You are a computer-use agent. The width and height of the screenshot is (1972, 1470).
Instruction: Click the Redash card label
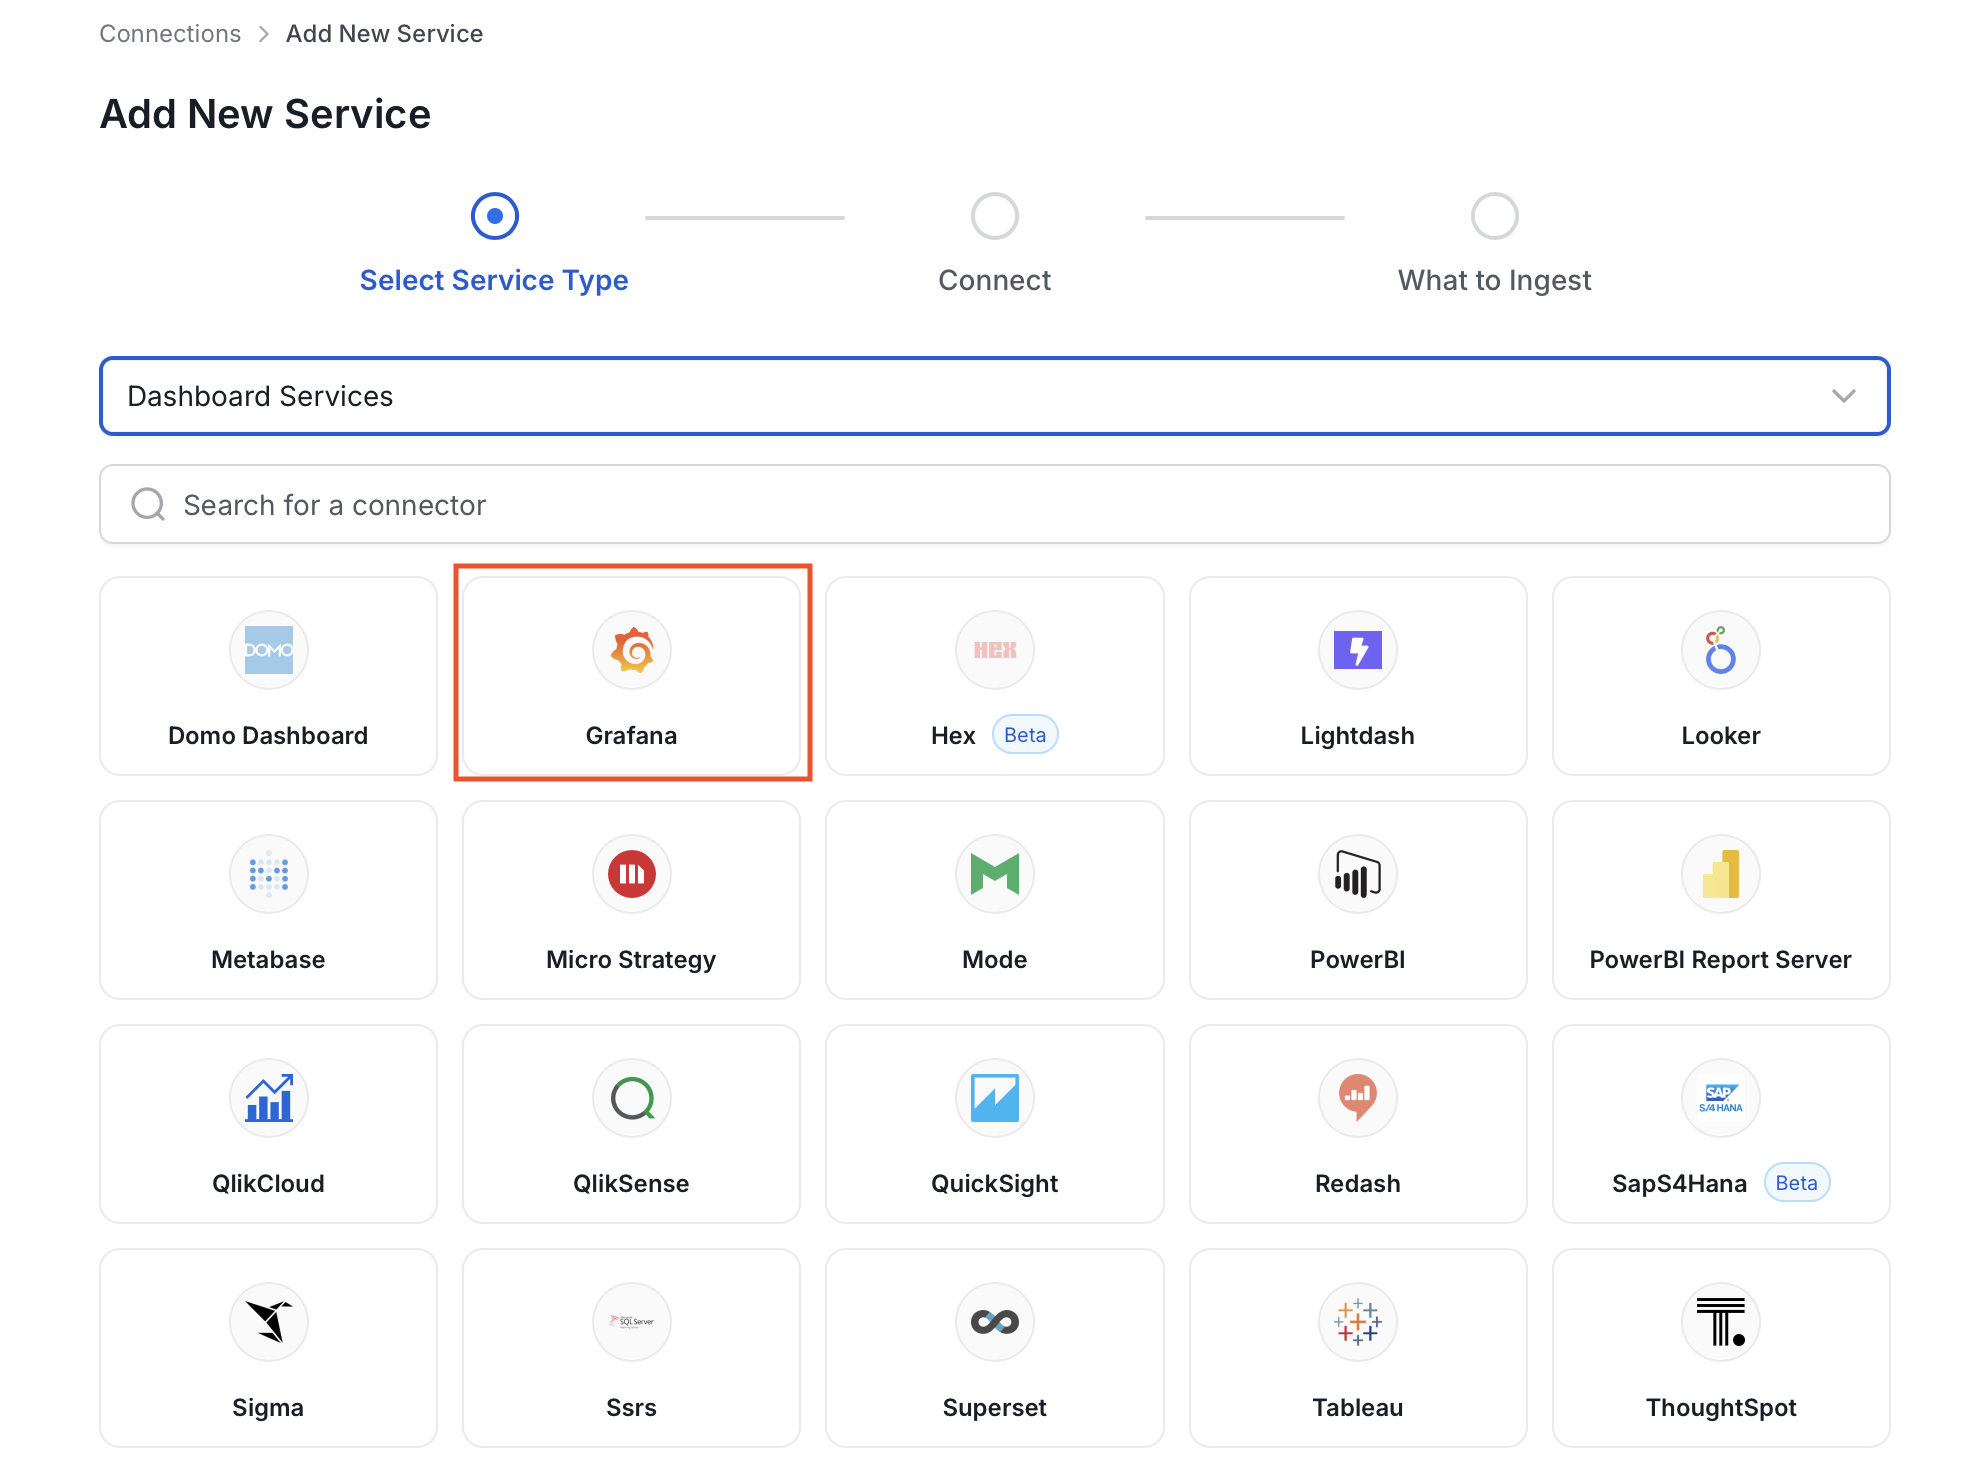click(1358, 1184)
